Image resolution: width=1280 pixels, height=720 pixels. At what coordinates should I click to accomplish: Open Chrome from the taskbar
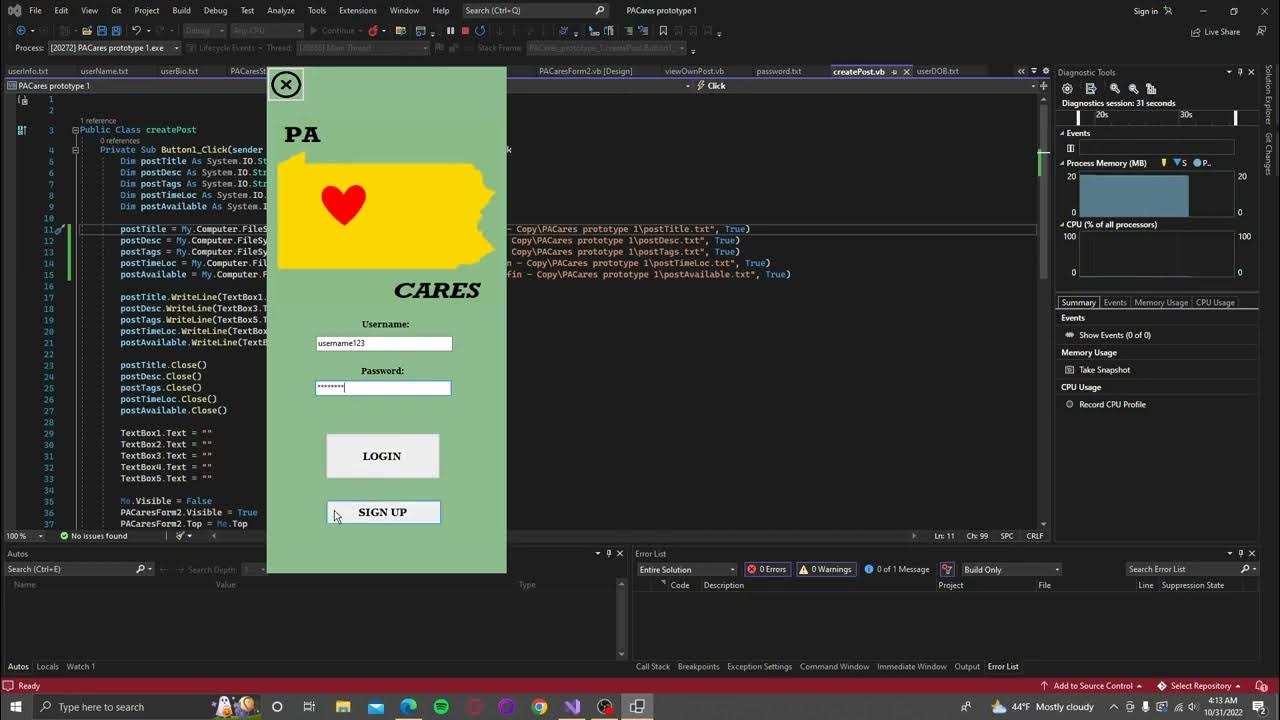tap(539, 707)
